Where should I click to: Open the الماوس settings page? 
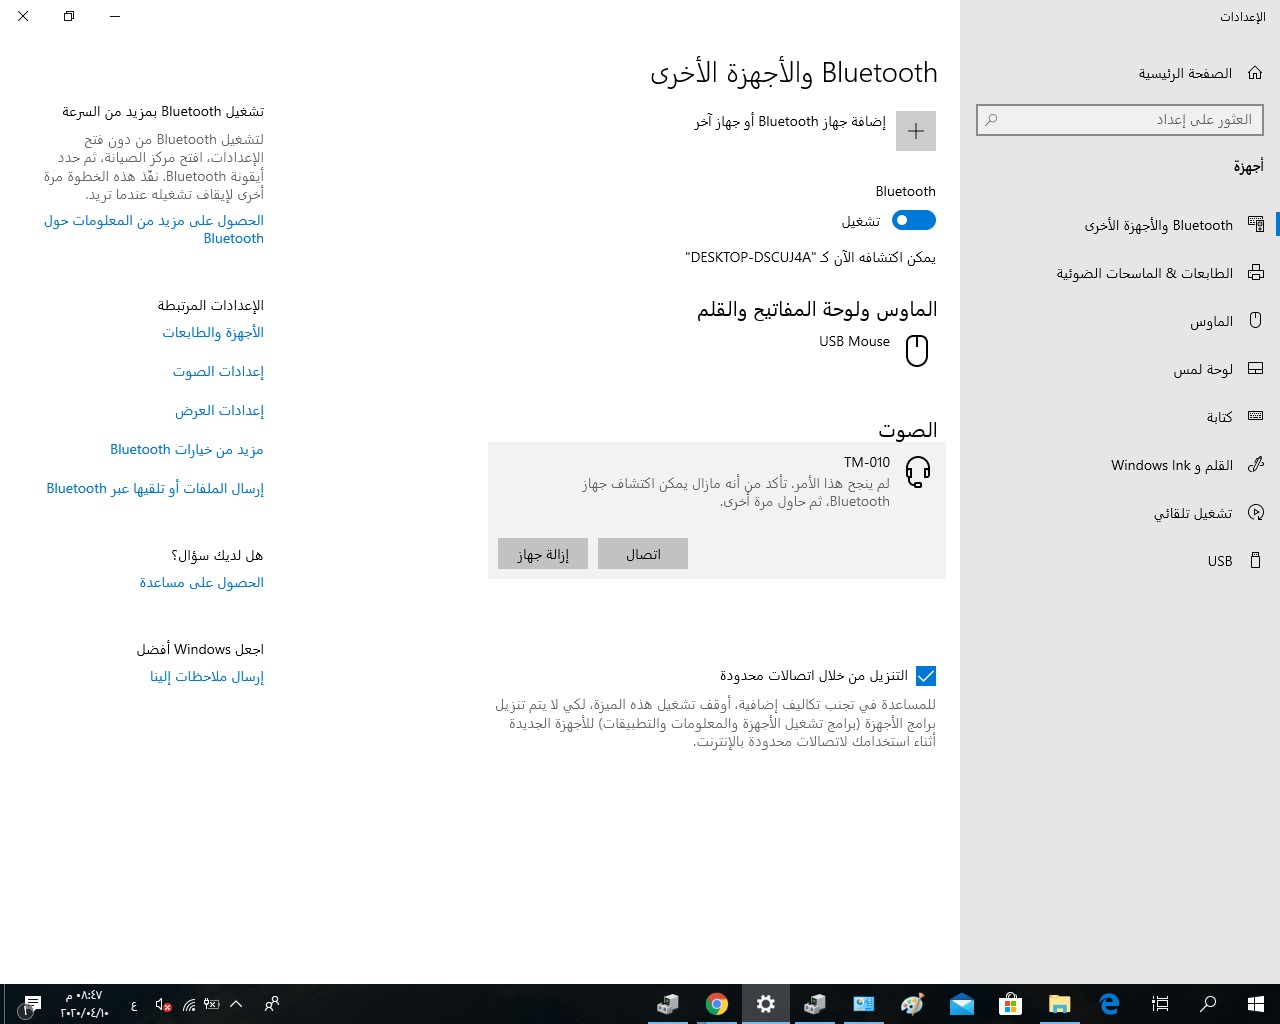click(1120, 321)
